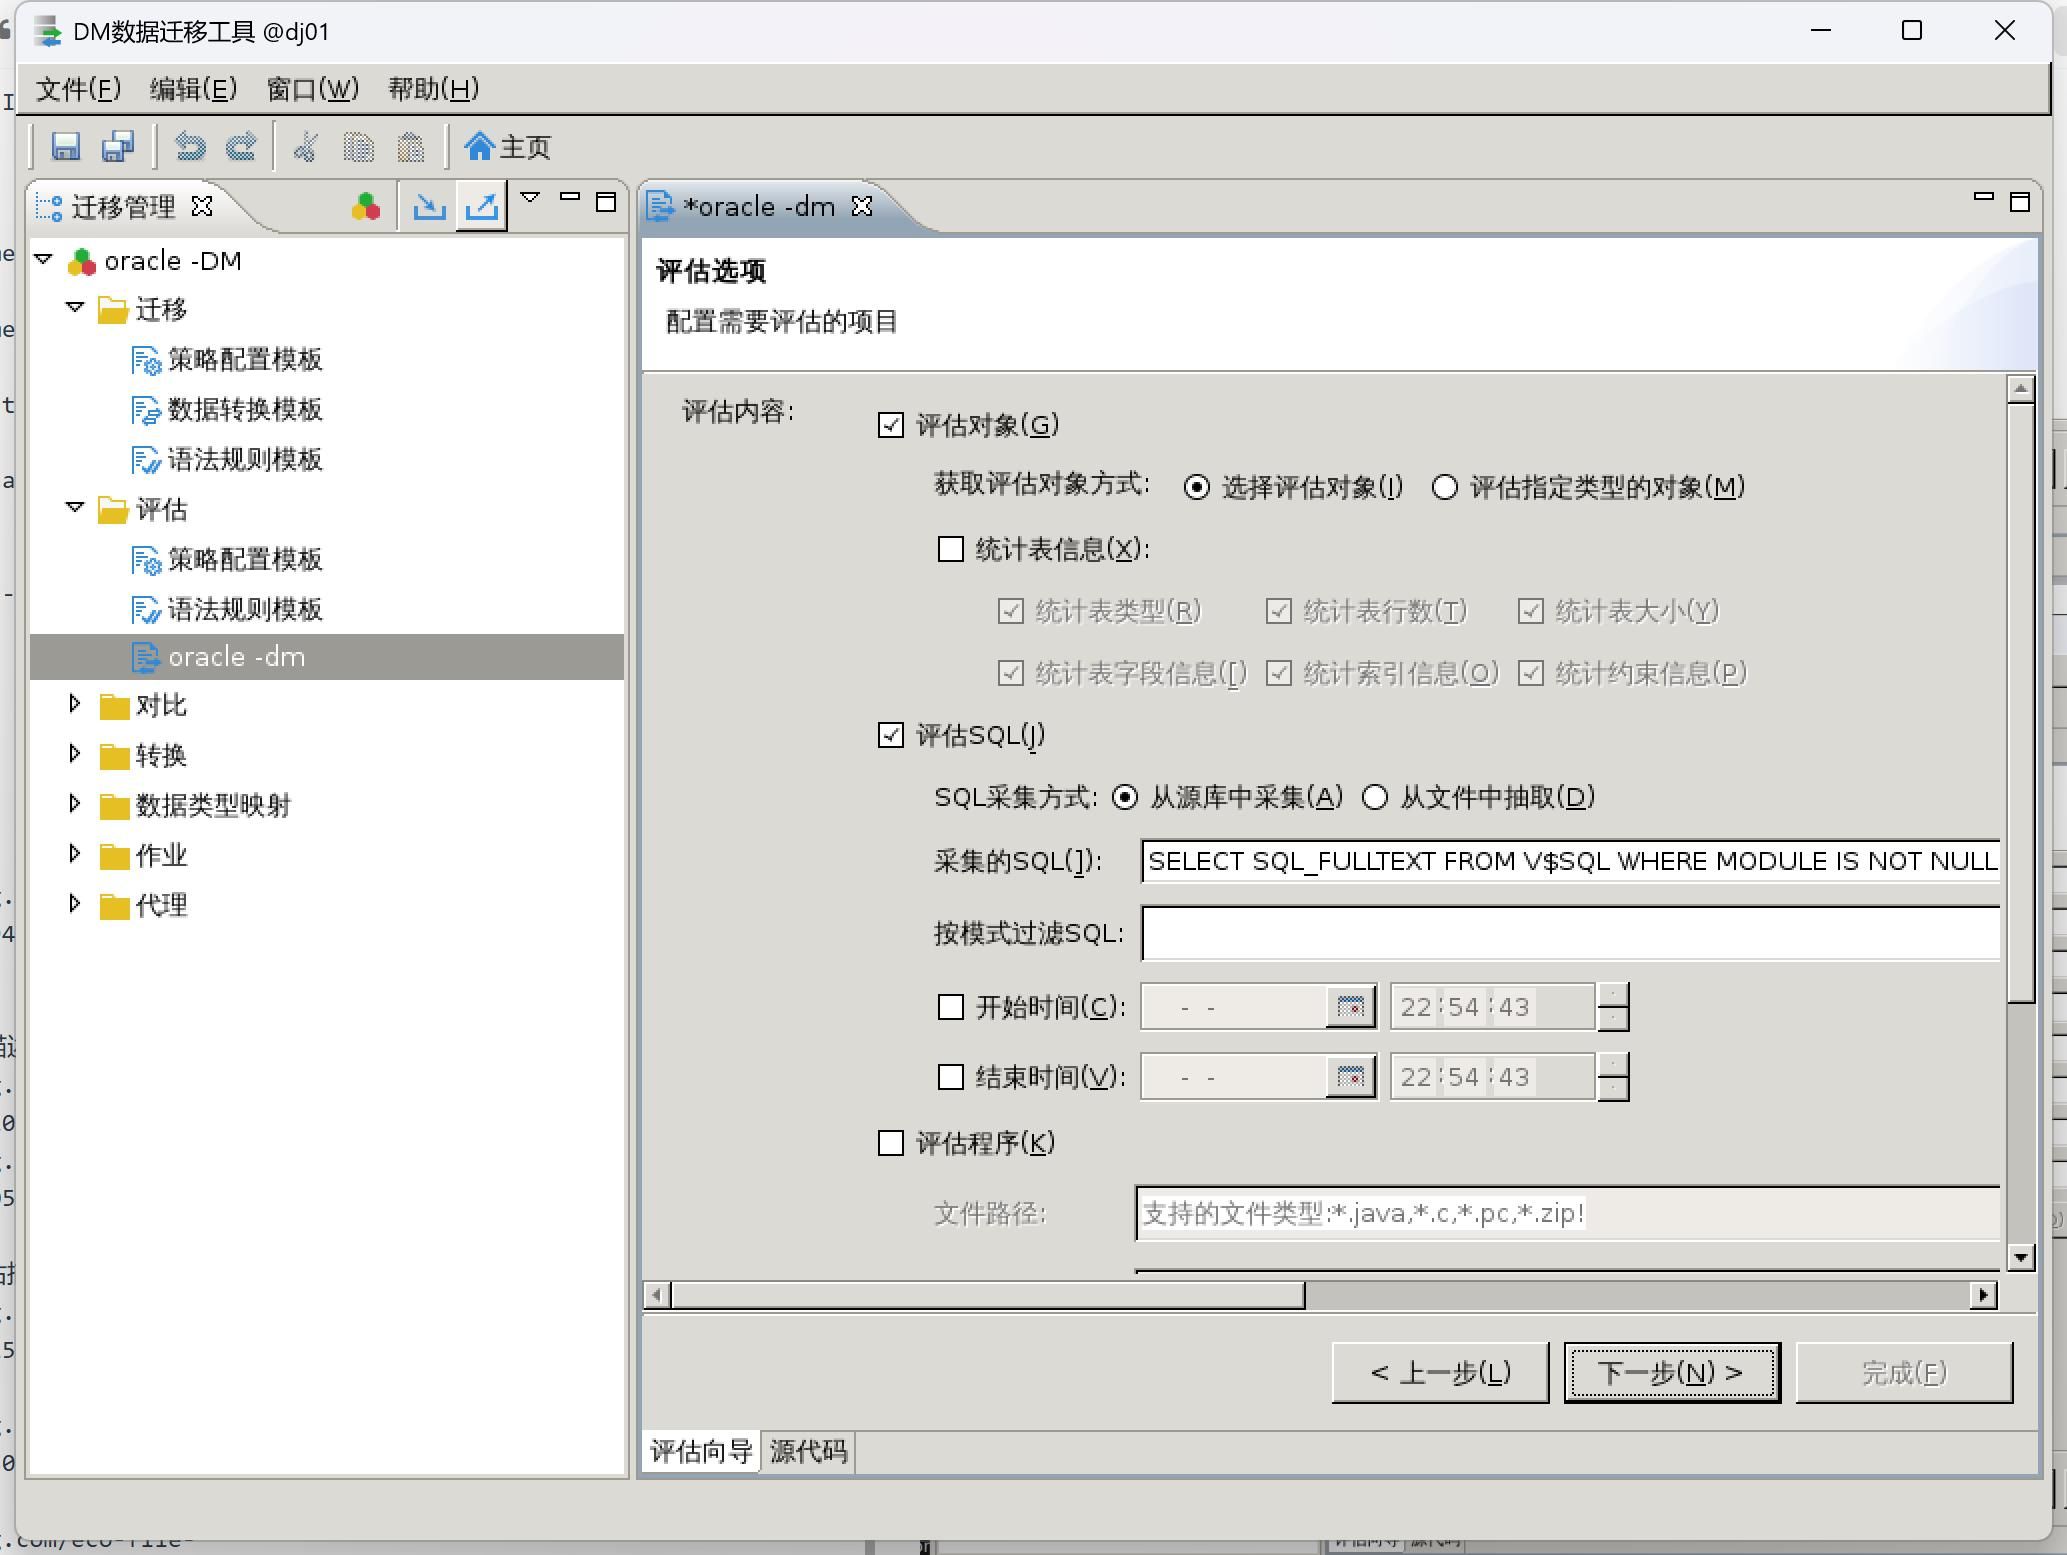
Task: Click the new project colored-balls icon
Action: click(366, 206)
